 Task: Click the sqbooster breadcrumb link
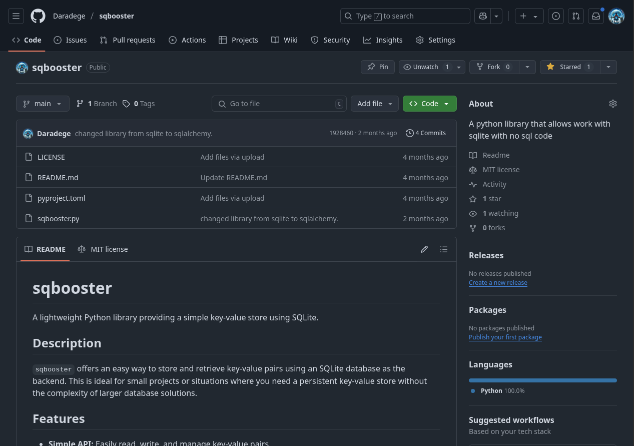[x=116, y=16]
